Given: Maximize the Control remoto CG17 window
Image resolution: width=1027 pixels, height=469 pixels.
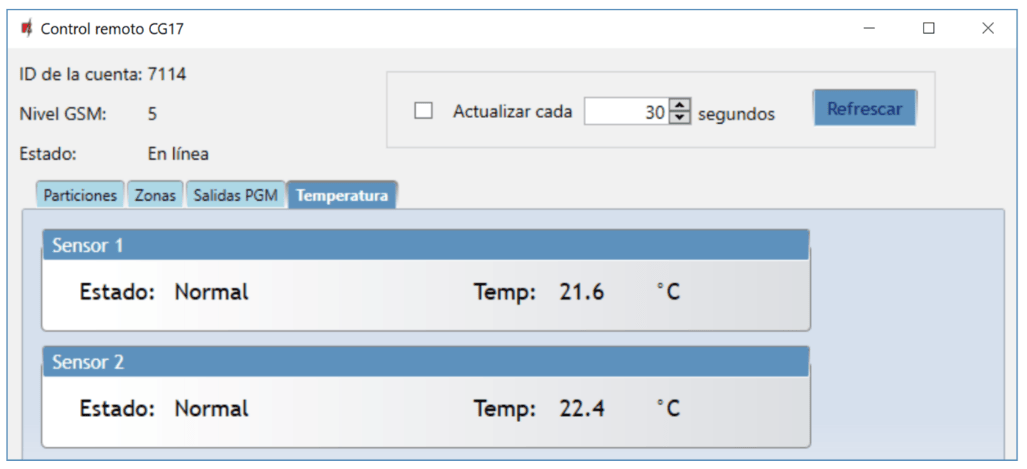Looking at the screenshot, I should (x=928, y=29).
